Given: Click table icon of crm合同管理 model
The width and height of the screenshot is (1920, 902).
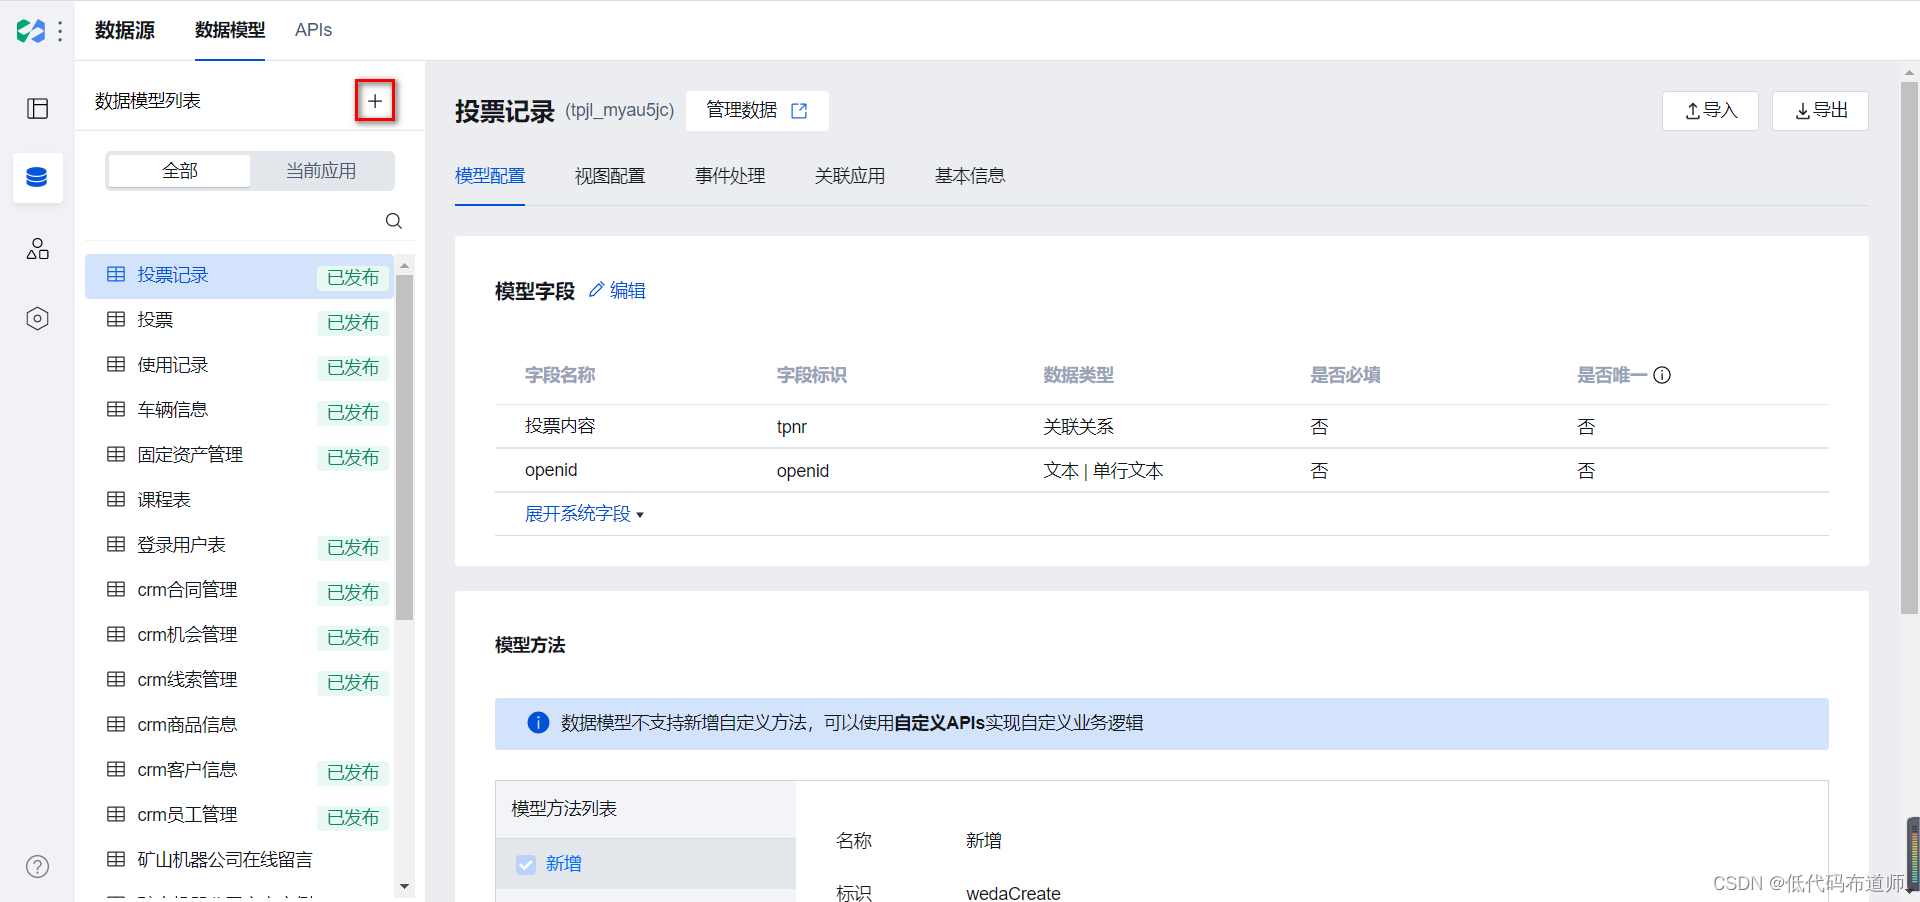Looking at the screenshot, I should click(x=116, y=589).
